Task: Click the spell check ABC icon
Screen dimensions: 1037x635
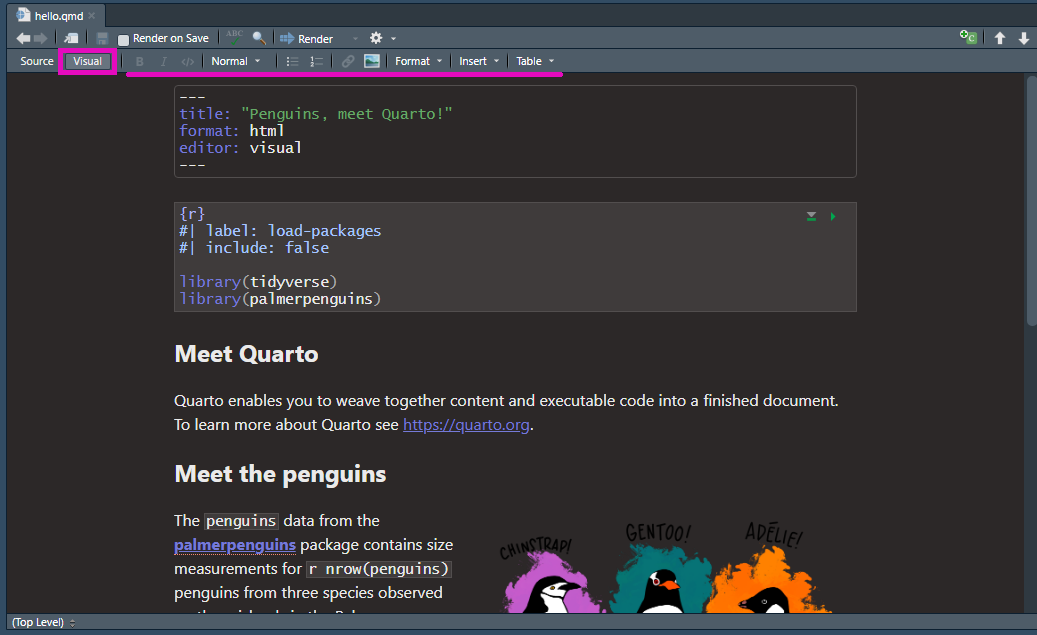Action: [x=234, y=37]
